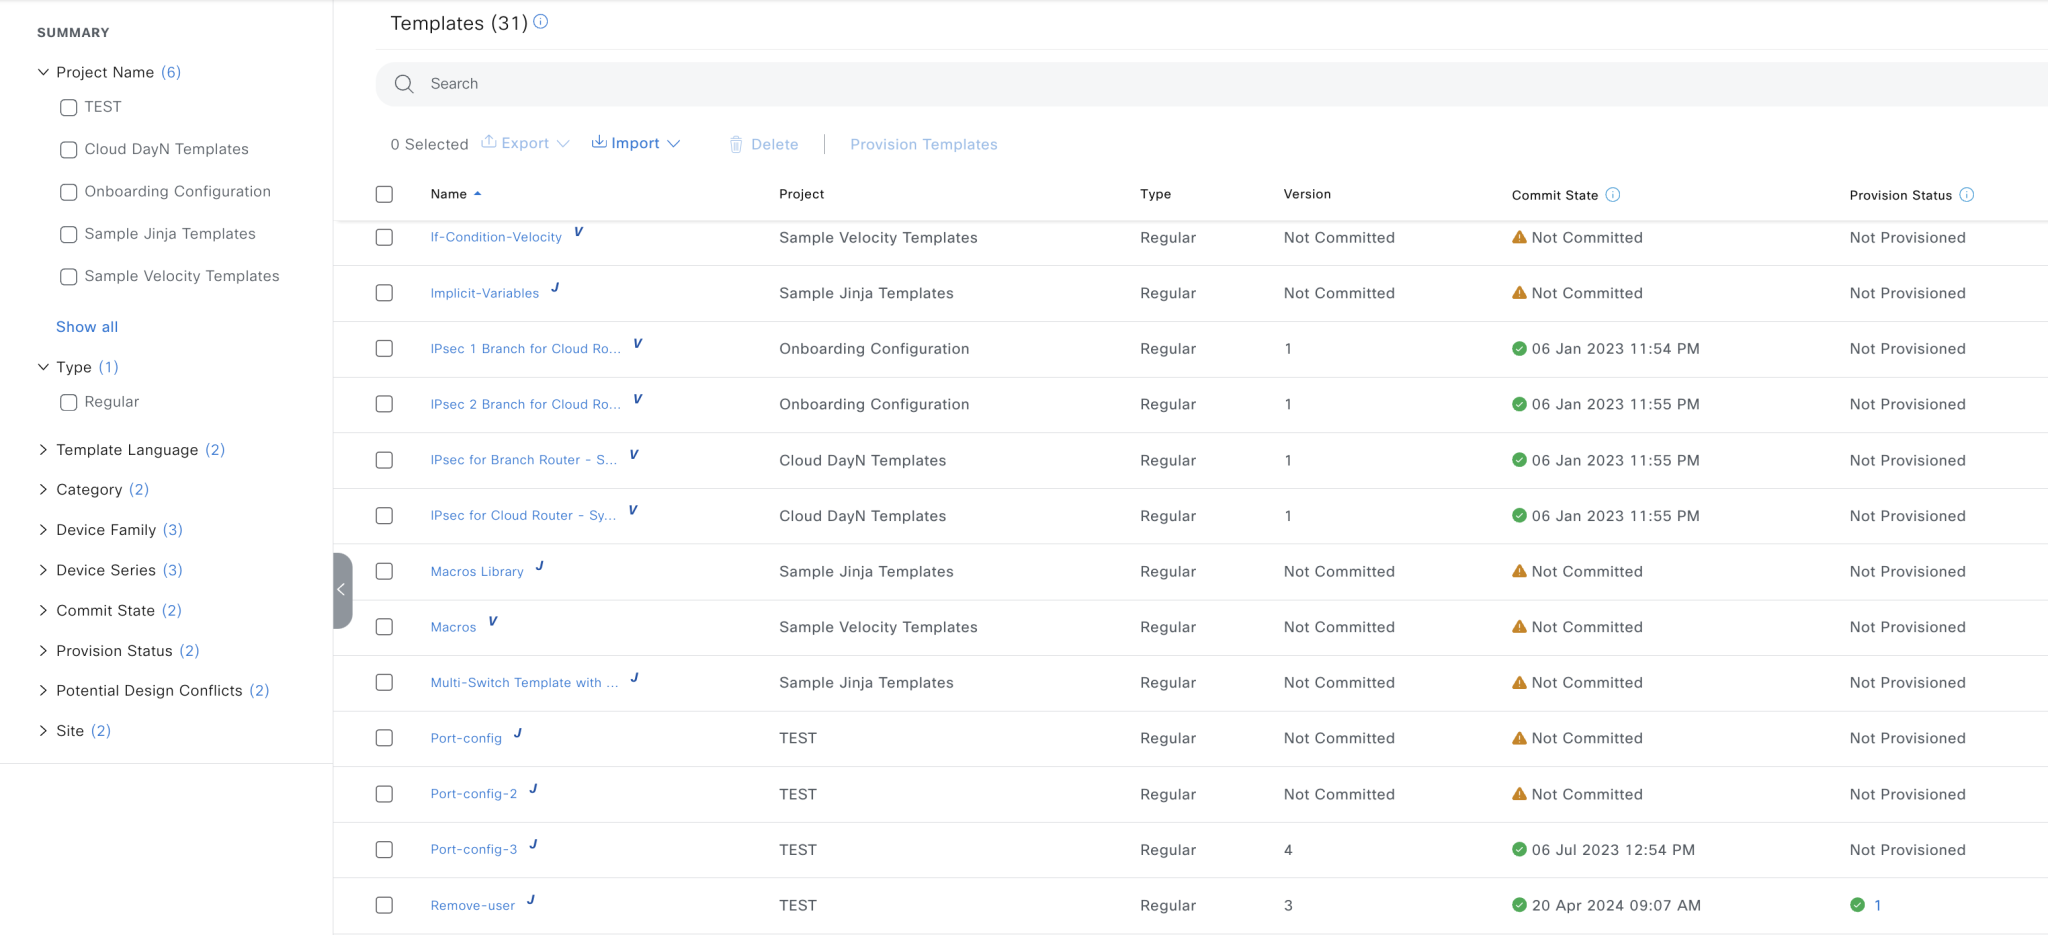Viewport: 2048px width, 935px height.
Task: Click Show all under Project Name
Action: pos(87,327)
